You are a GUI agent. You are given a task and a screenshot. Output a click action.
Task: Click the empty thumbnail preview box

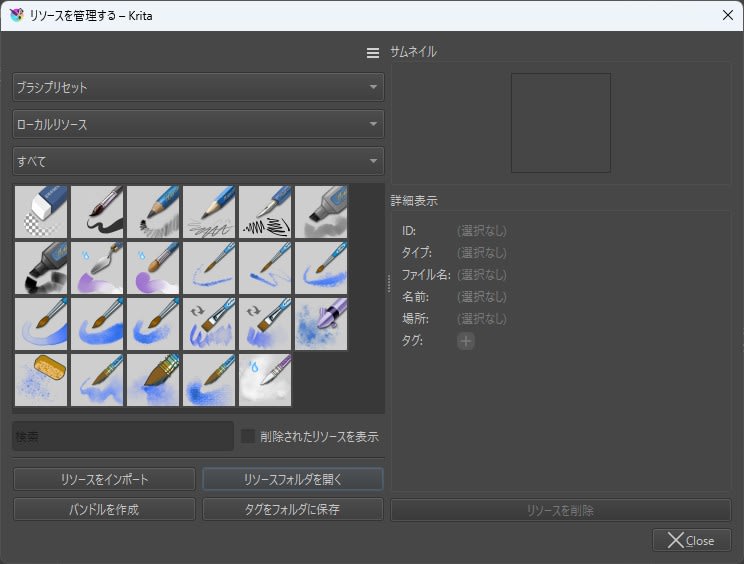pos(560,123)
